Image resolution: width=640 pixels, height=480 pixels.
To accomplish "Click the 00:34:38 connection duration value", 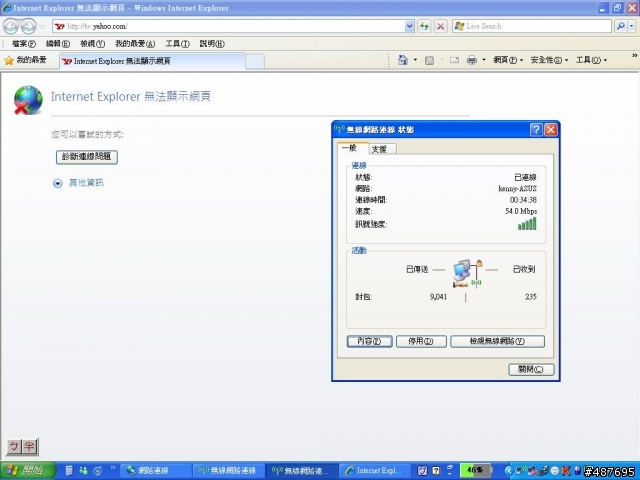I will (x=523, y=200).
